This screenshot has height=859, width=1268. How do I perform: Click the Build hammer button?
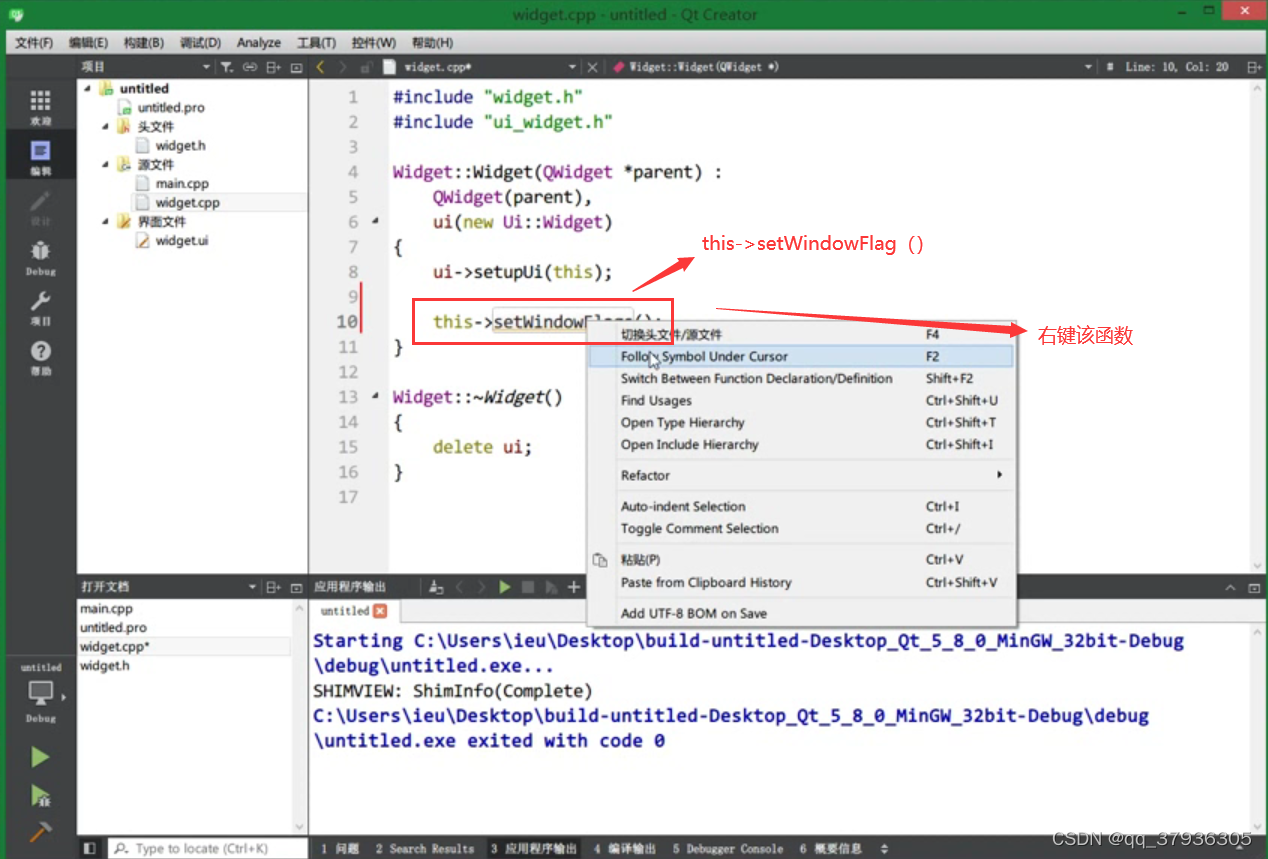coord(40,832)
